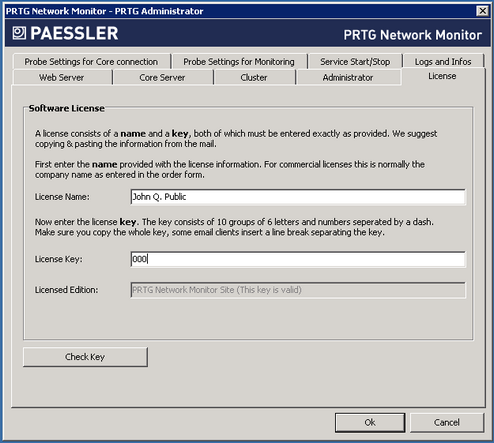Viewport: 494px width, 443px height.
Task: Close the PRTG Administrator window
Action: click(482, 11)
